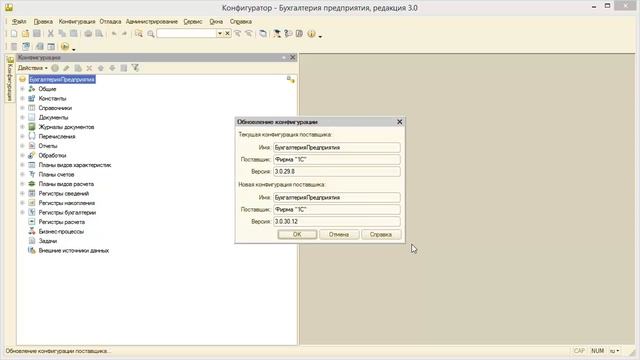640x360 pixels.
Task: Click the yellow About info icon
Action: [x=311, y=33]
